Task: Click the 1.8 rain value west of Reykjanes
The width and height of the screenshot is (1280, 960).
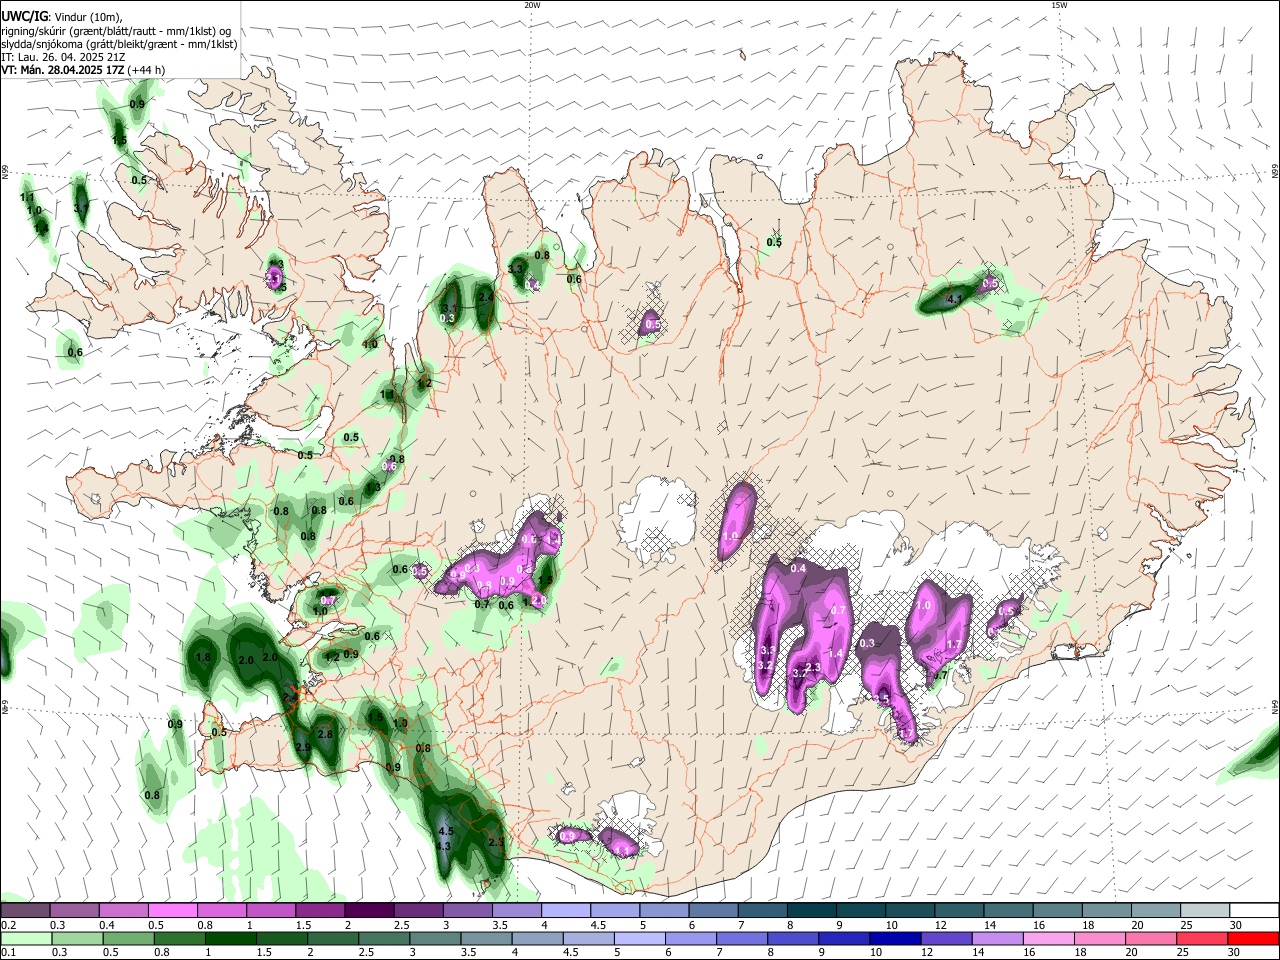Action: pos(204,657)
